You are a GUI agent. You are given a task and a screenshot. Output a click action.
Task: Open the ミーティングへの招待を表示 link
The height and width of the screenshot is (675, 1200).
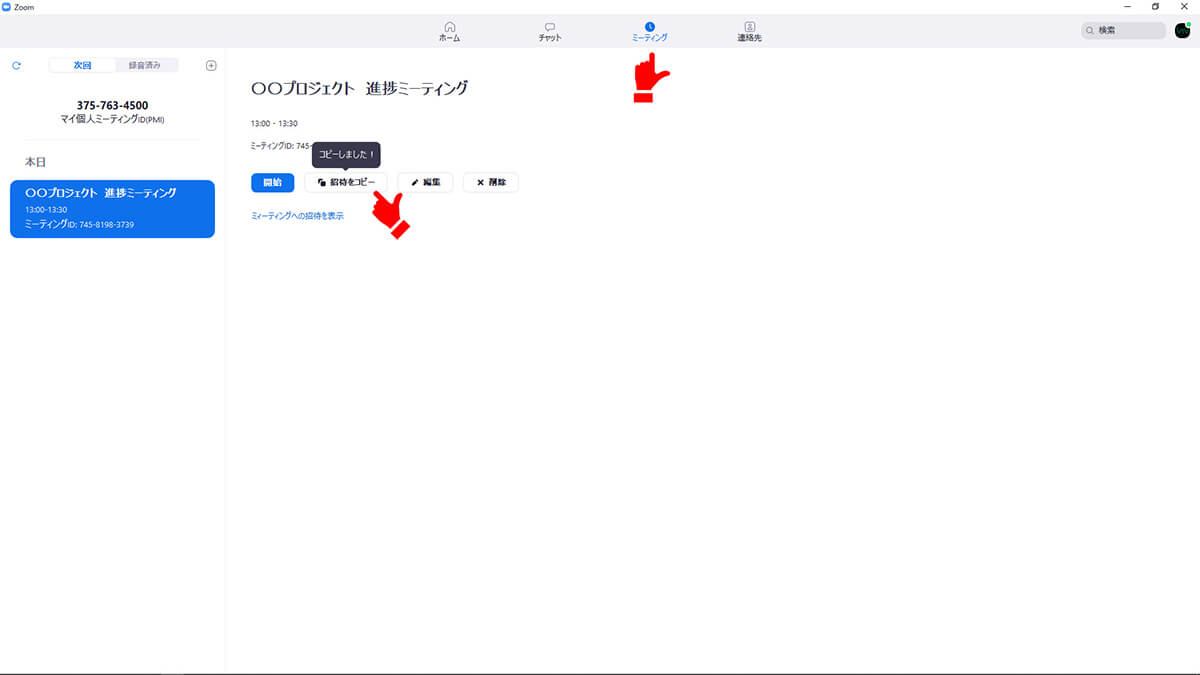[x=297, y=216]
